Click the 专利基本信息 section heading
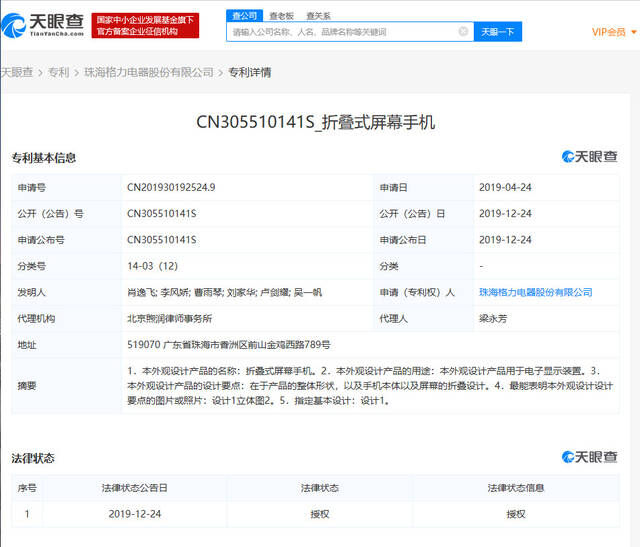This screenshot has height=547, width=640. pos(44,158)
